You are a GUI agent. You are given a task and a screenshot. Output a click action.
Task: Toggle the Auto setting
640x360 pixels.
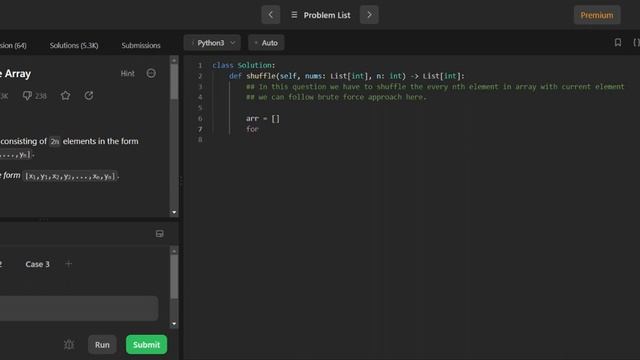[x=266, y=43]
